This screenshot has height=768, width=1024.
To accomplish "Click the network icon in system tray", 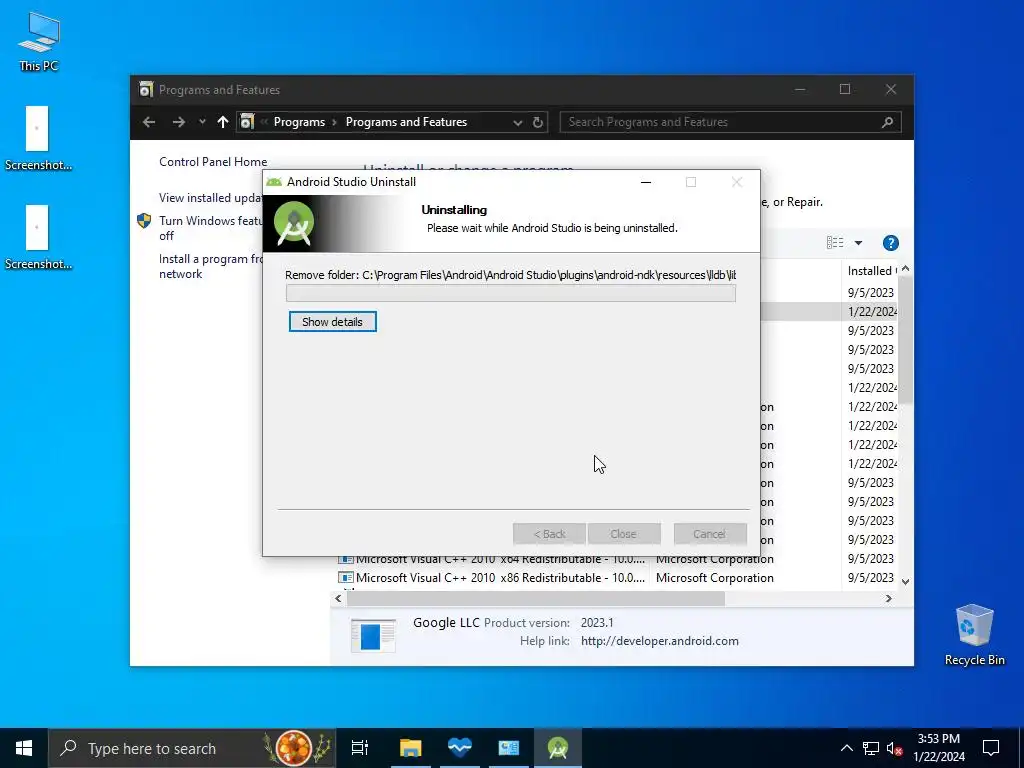I will 871,748.
